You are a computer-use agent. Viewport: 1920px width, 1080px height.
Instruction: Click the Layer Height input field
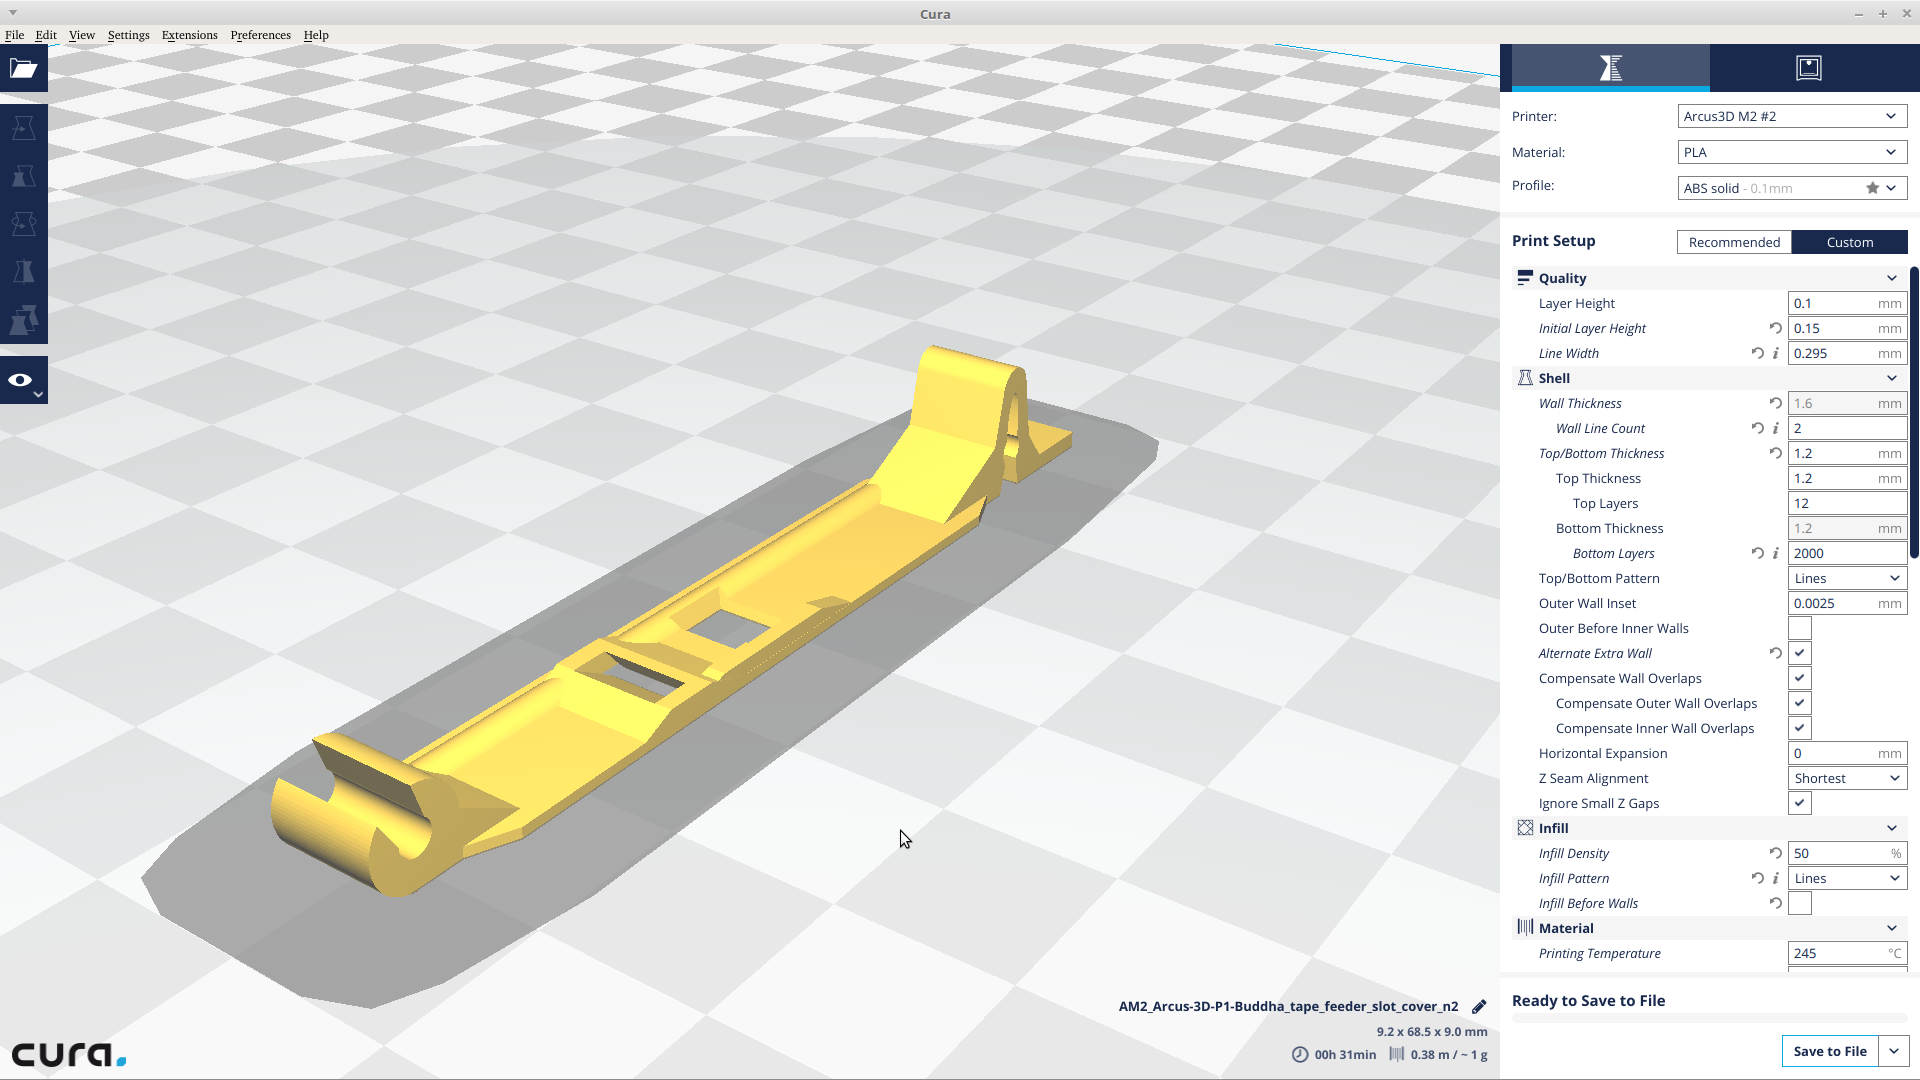pos(1847,303)
